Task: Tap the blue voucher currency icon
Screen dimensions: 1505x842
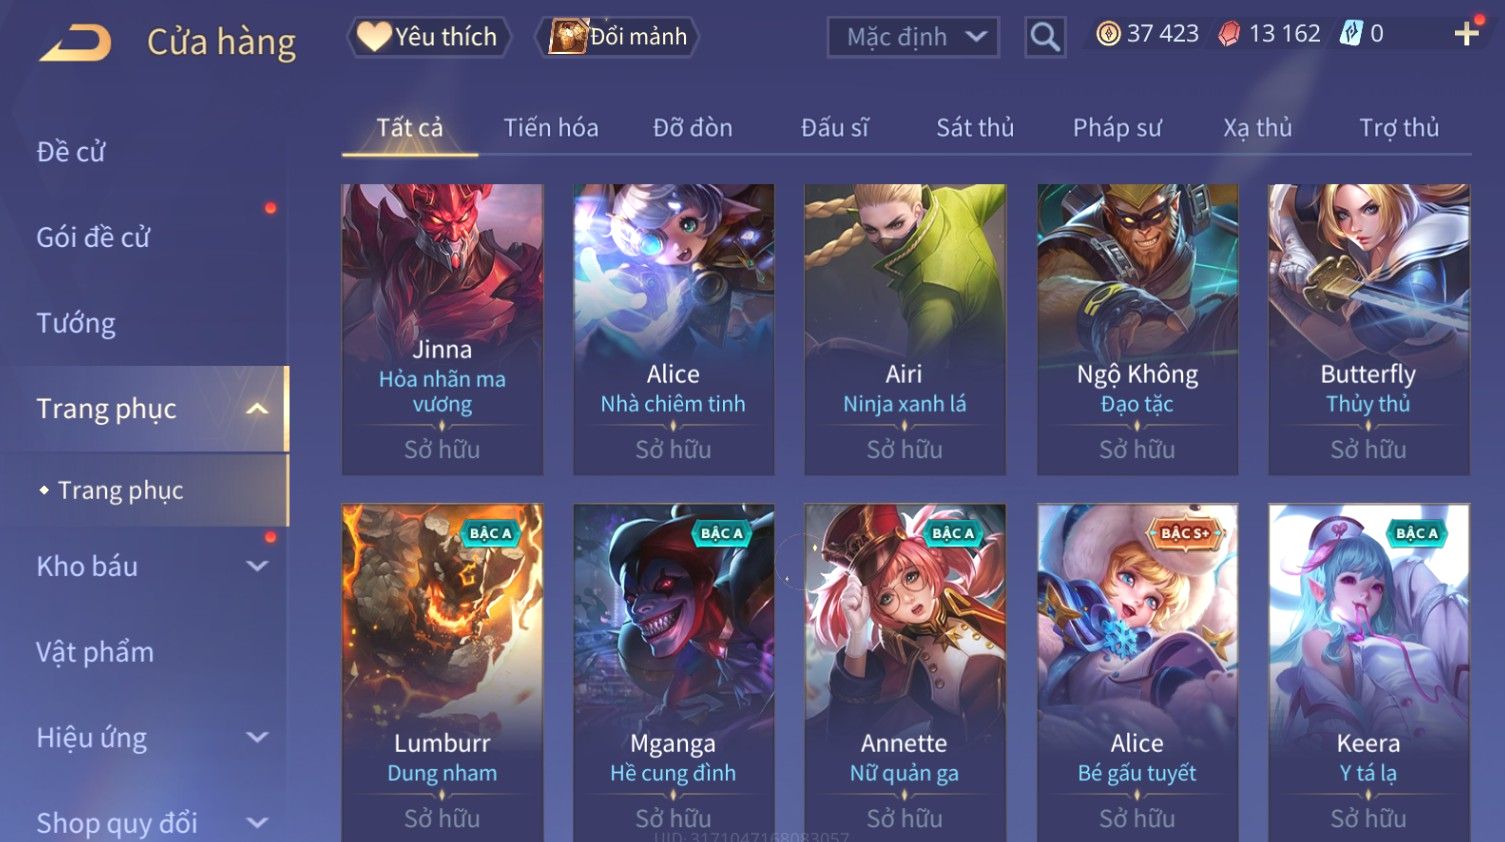Action: pos(1351,34)
